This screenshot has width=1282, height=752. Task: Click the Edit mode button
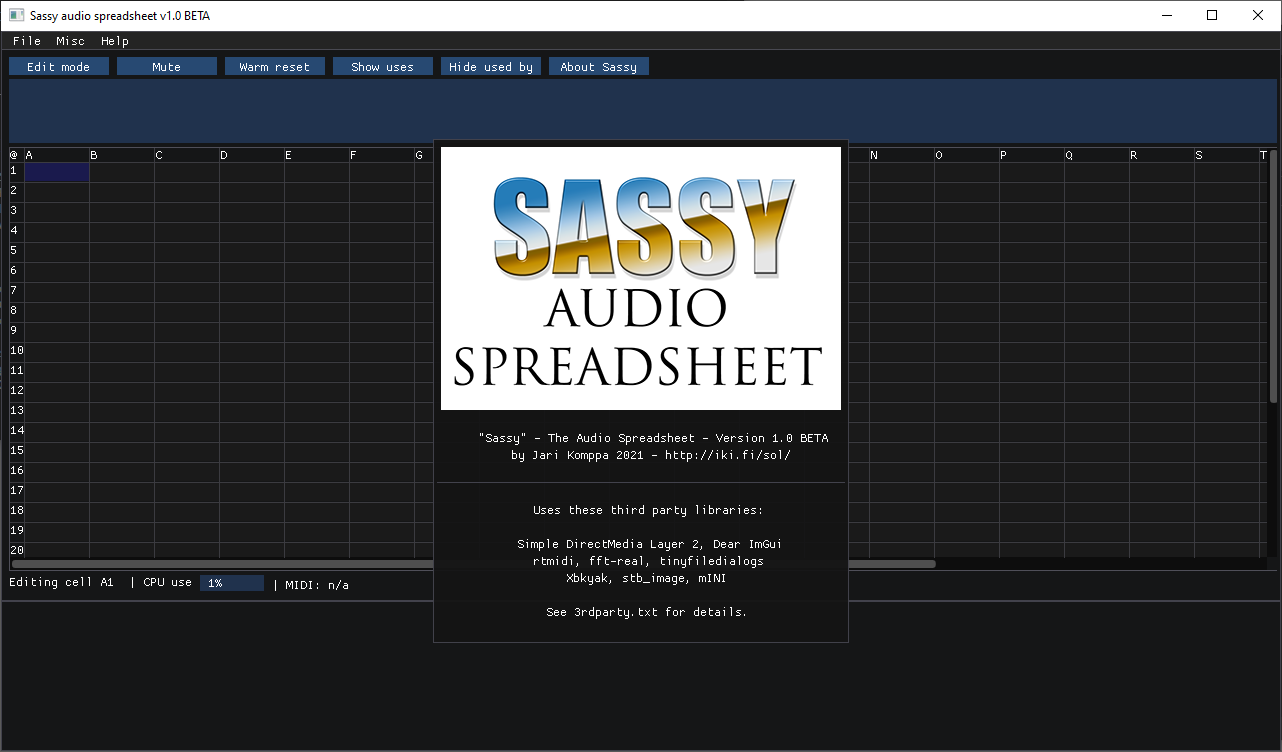coord(59,67)
